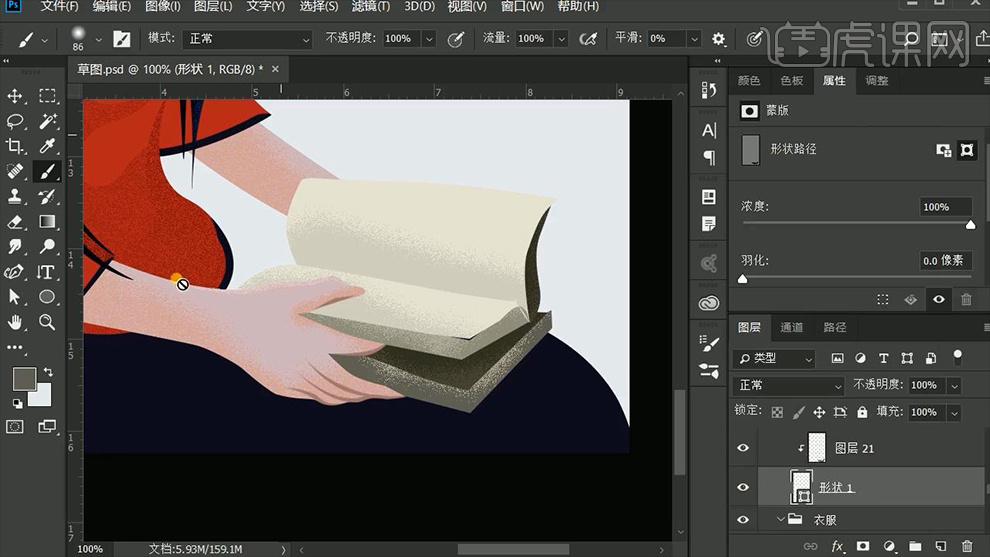Screen dimensions: 990x557
Task: Toggle lock all padlock
Action: click(862, 412)
